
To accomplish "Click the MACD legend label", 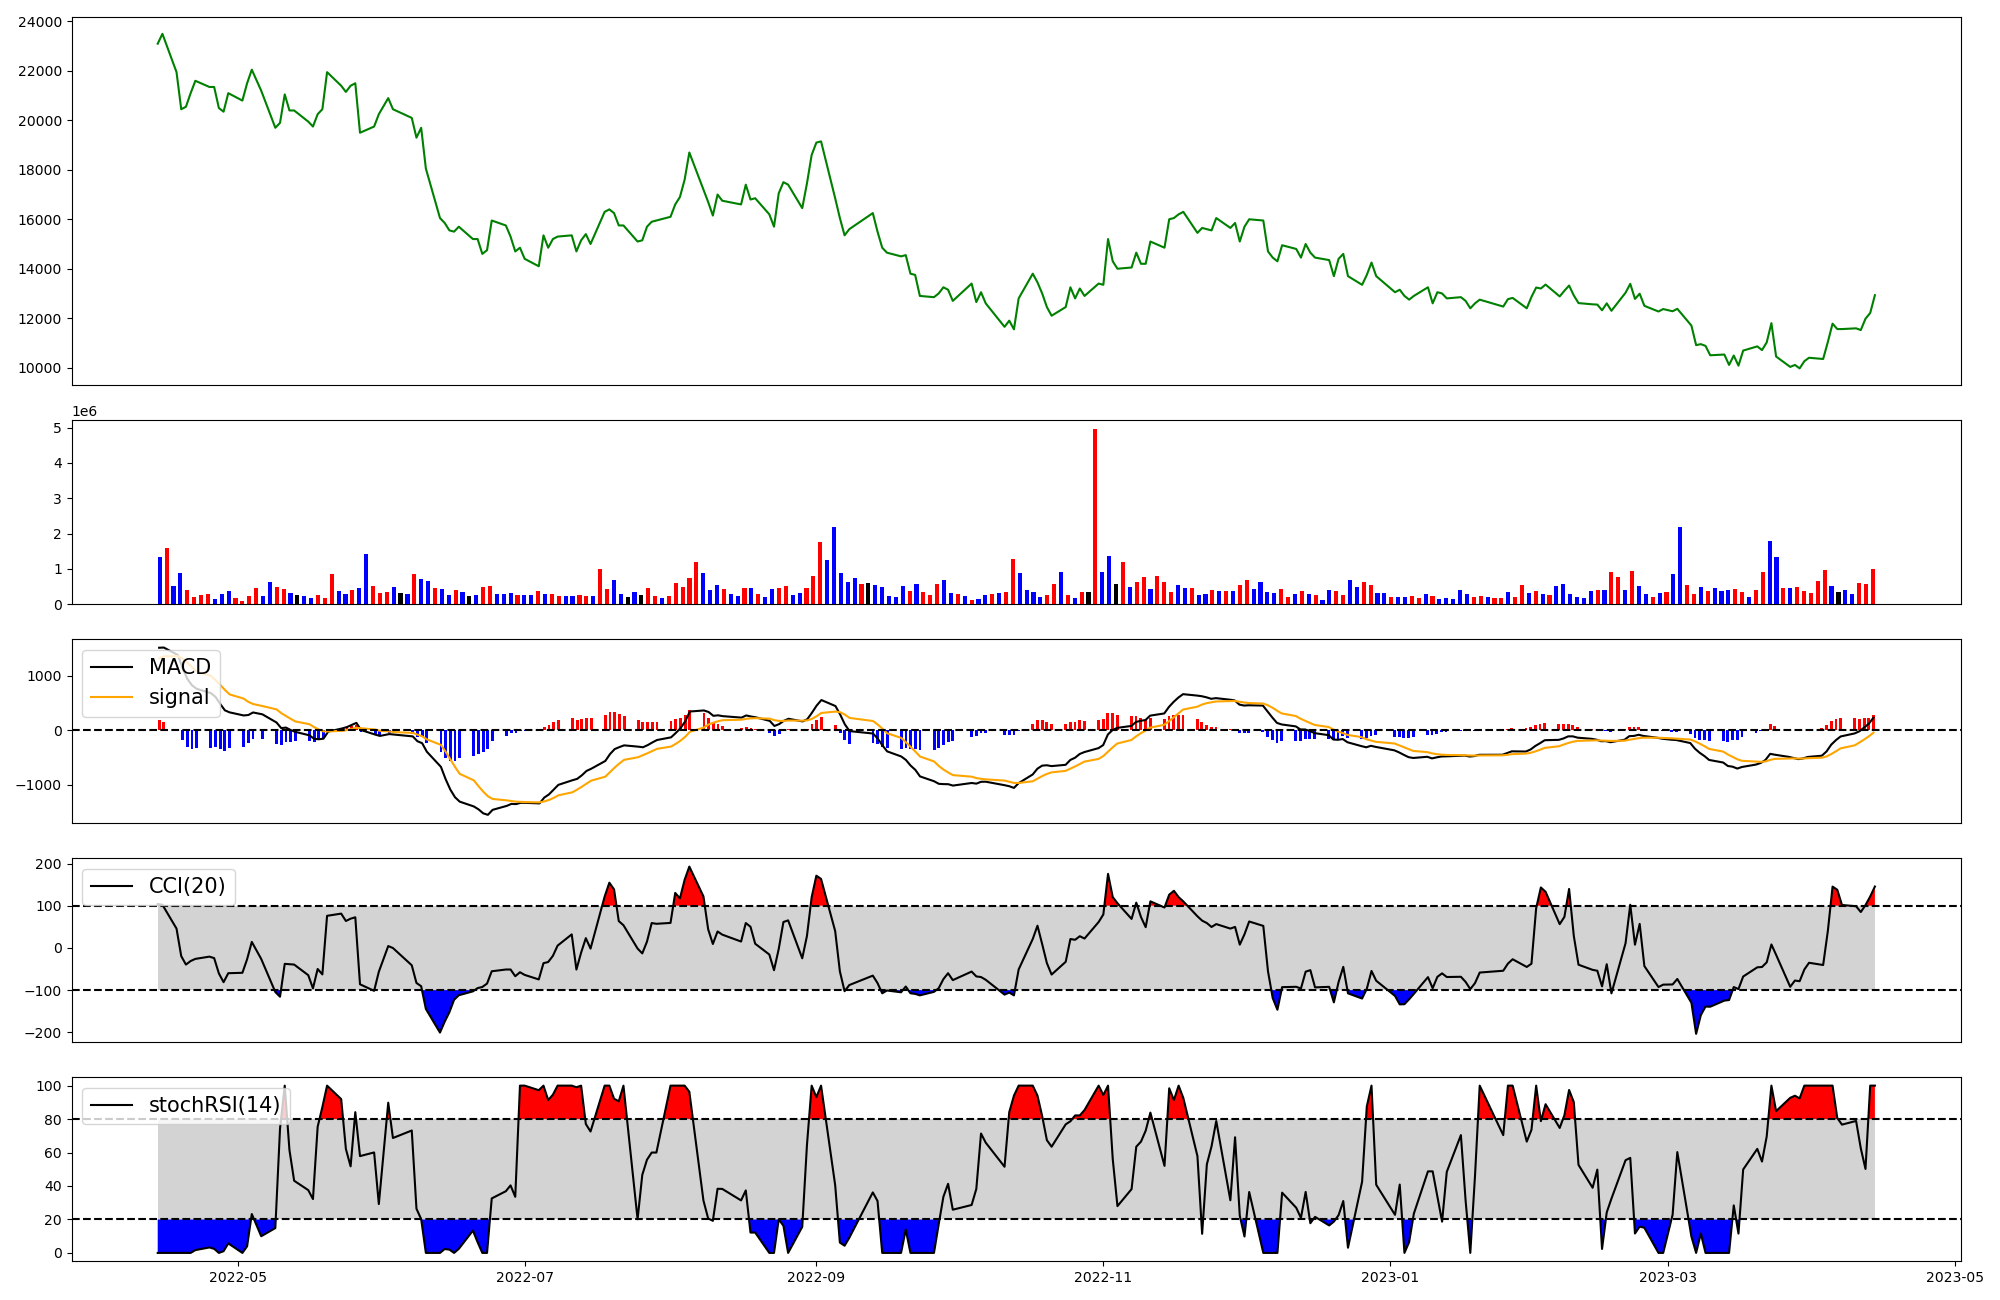I will click(x=179, y=667).
